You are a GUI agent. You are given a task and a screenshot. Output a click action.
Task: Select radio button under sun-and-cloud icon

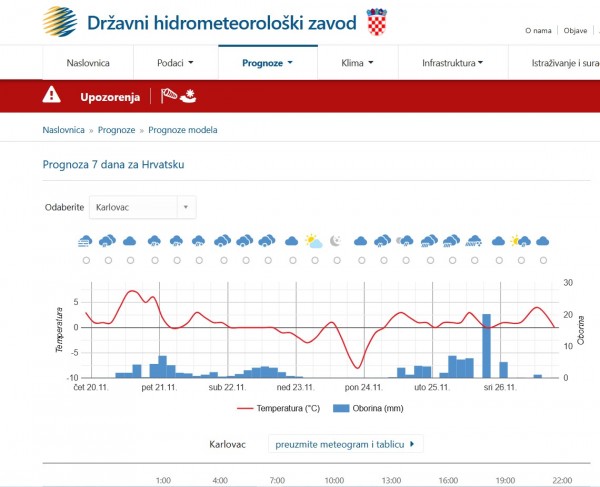point(315,261)
